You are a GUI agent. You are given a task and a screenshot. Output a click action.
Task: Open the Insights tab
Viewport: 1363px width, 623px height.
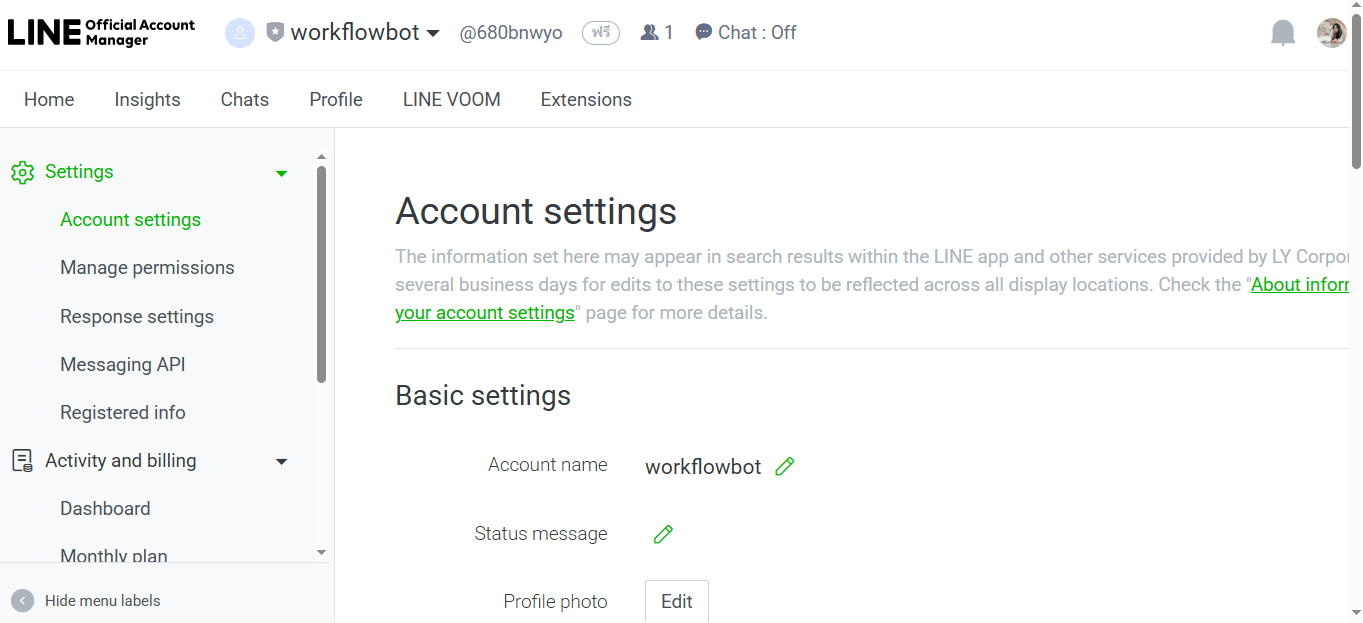point(147,100)
